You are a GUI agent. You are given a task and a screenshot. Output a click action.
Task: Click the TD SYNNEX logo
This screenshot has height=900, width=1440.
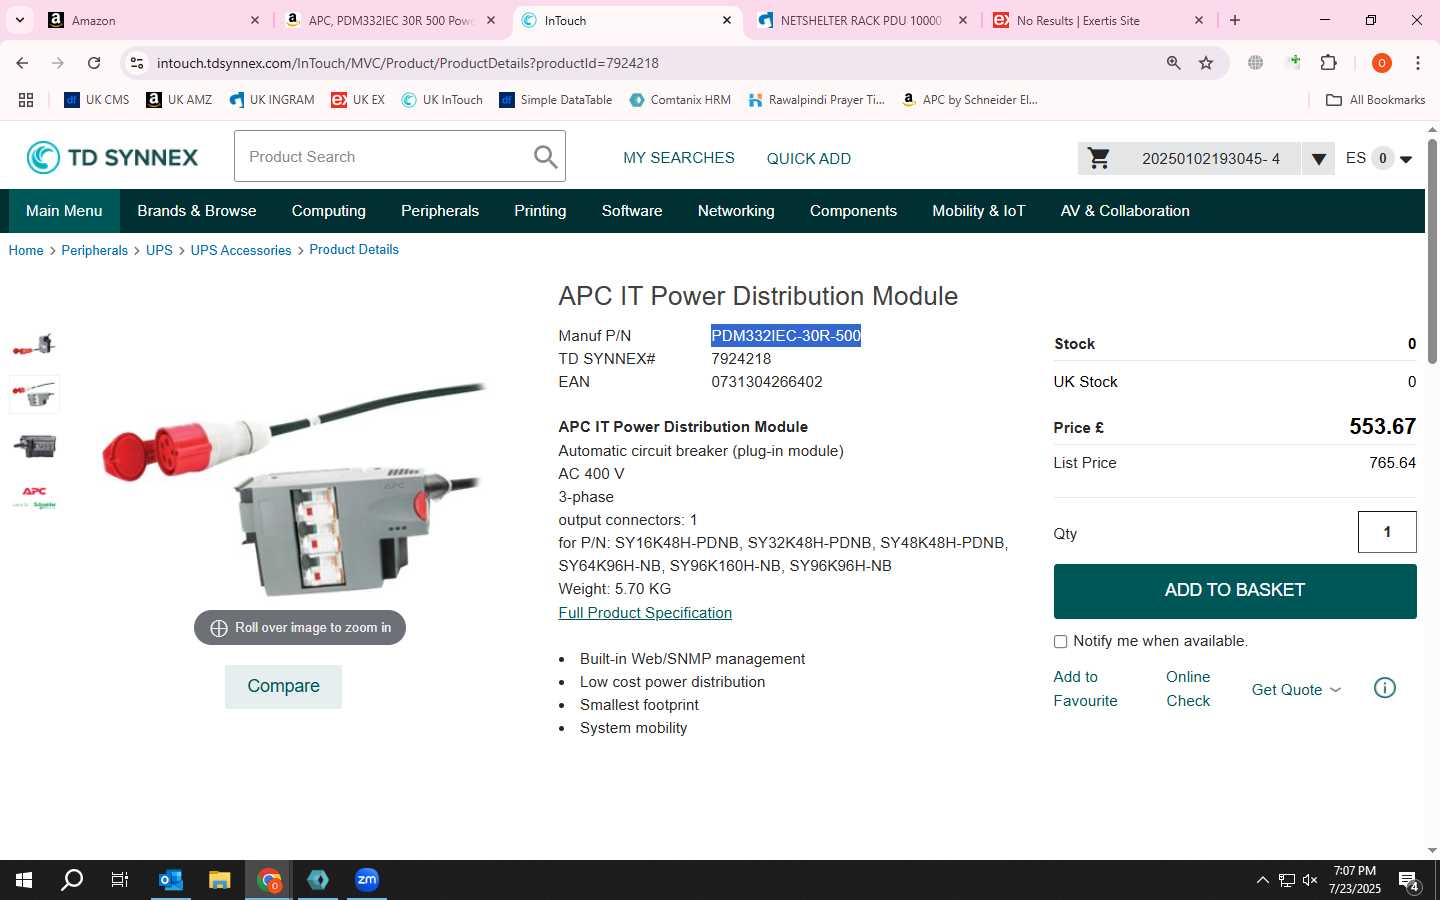click(x=112, y=157)
